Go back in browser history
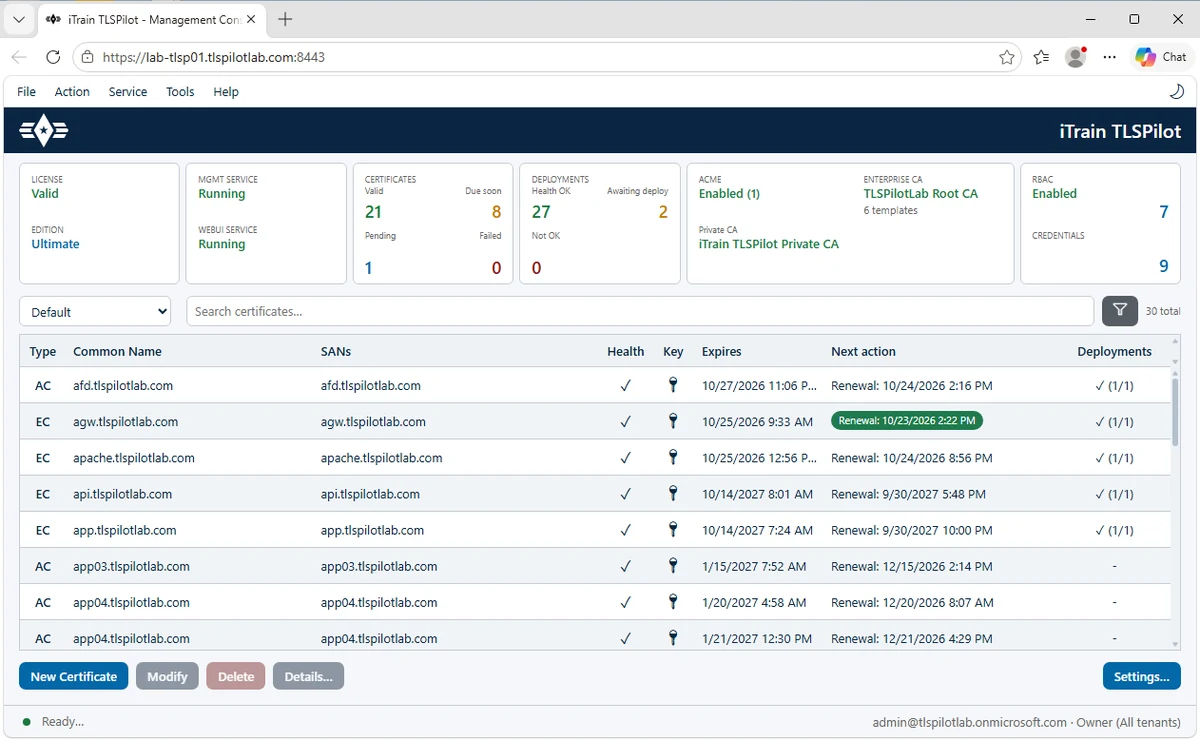Viewport: 1200px width, 741px height. click(x=21, y=57)
